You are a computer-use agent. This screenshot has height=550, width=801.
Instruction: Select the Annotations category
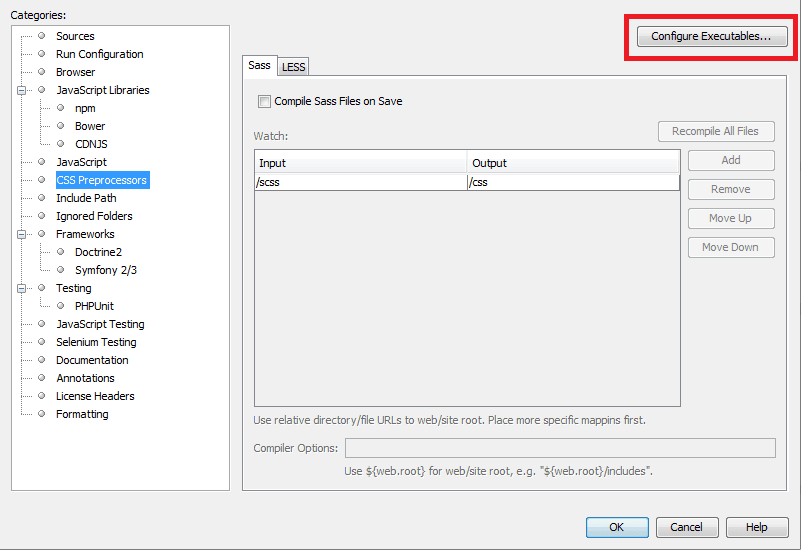click(x=85, y=378)
